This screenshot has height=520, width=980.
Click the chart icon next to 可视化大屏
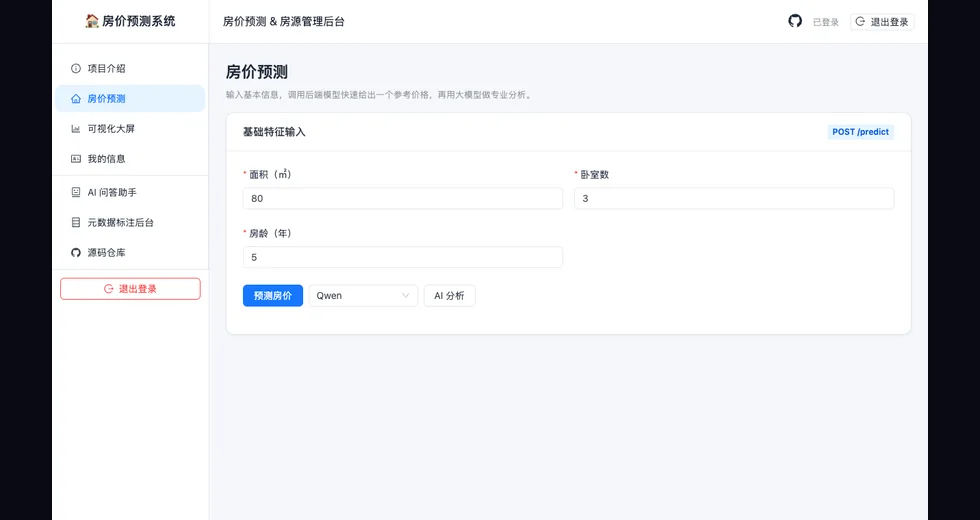76,128
